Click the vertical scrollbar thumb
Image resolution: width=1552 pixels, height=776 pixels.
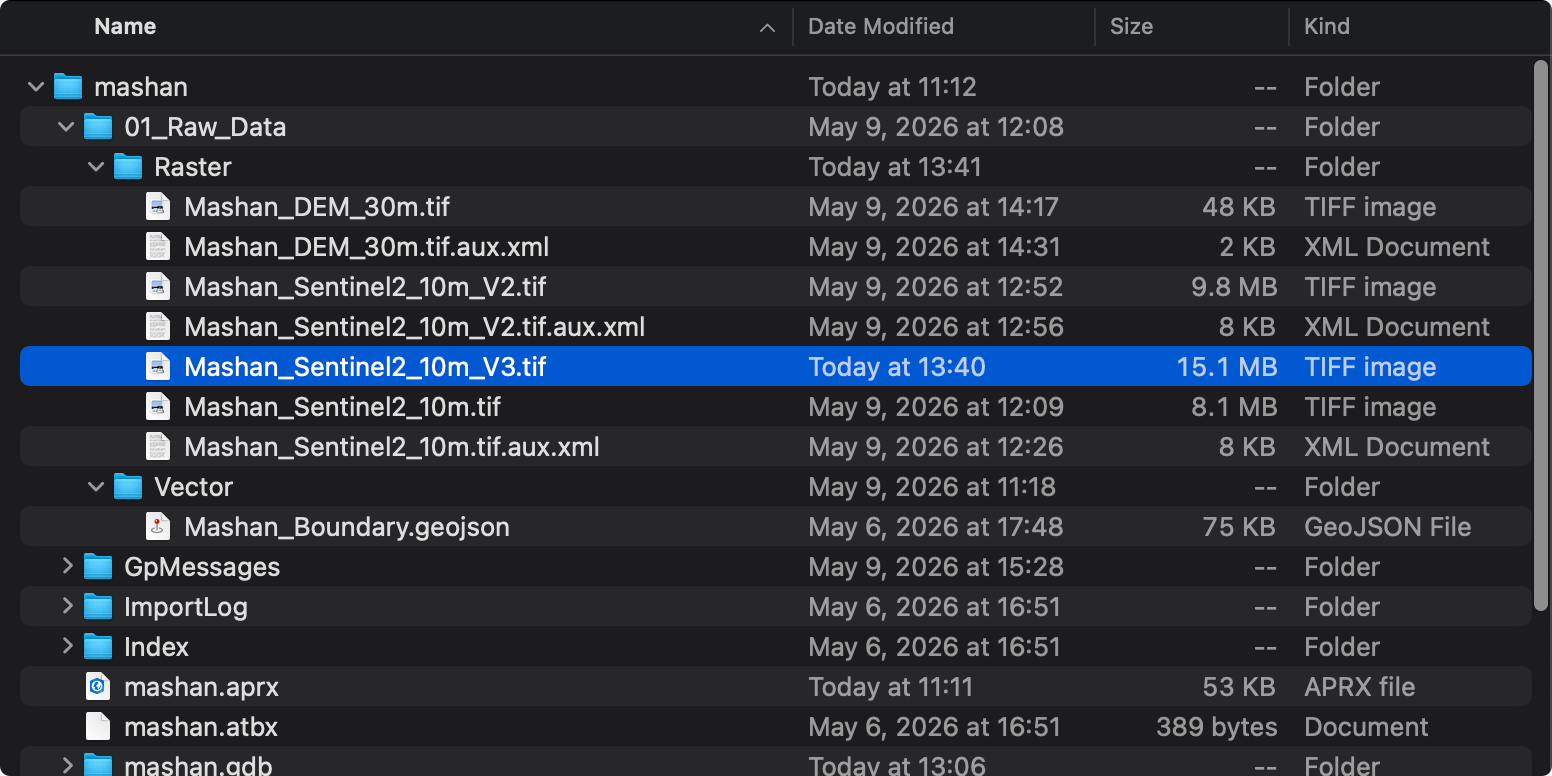1541,335
